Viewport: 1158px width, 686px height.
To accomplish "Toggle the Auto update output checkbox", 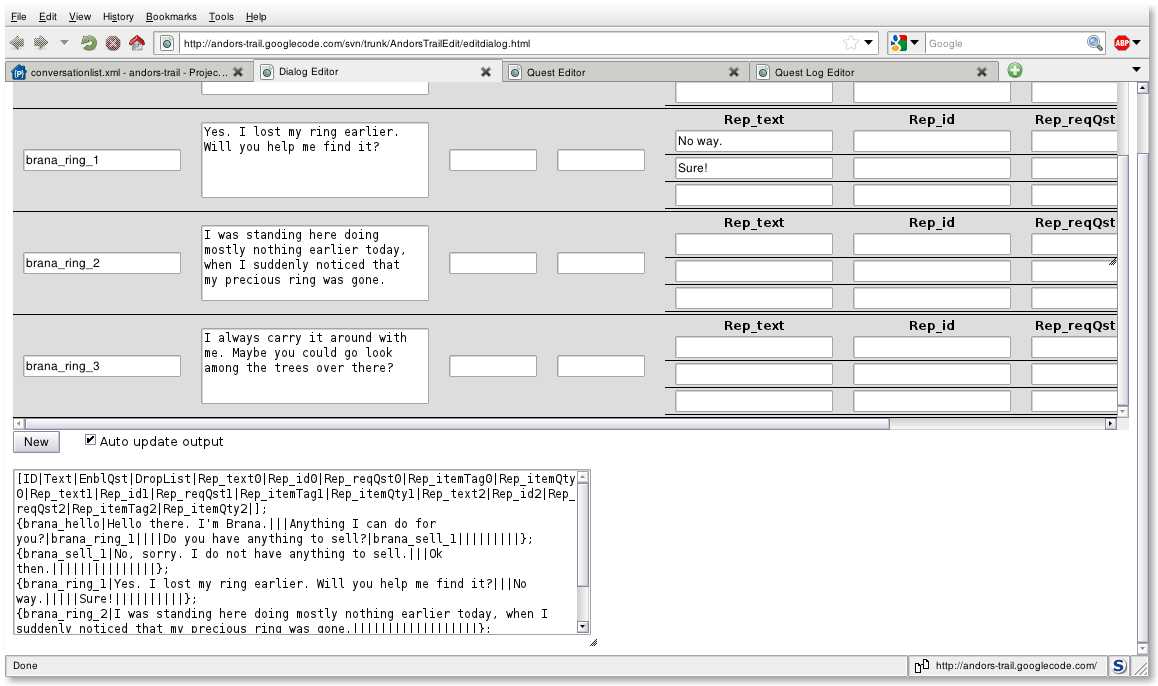I will click(91, 440).
